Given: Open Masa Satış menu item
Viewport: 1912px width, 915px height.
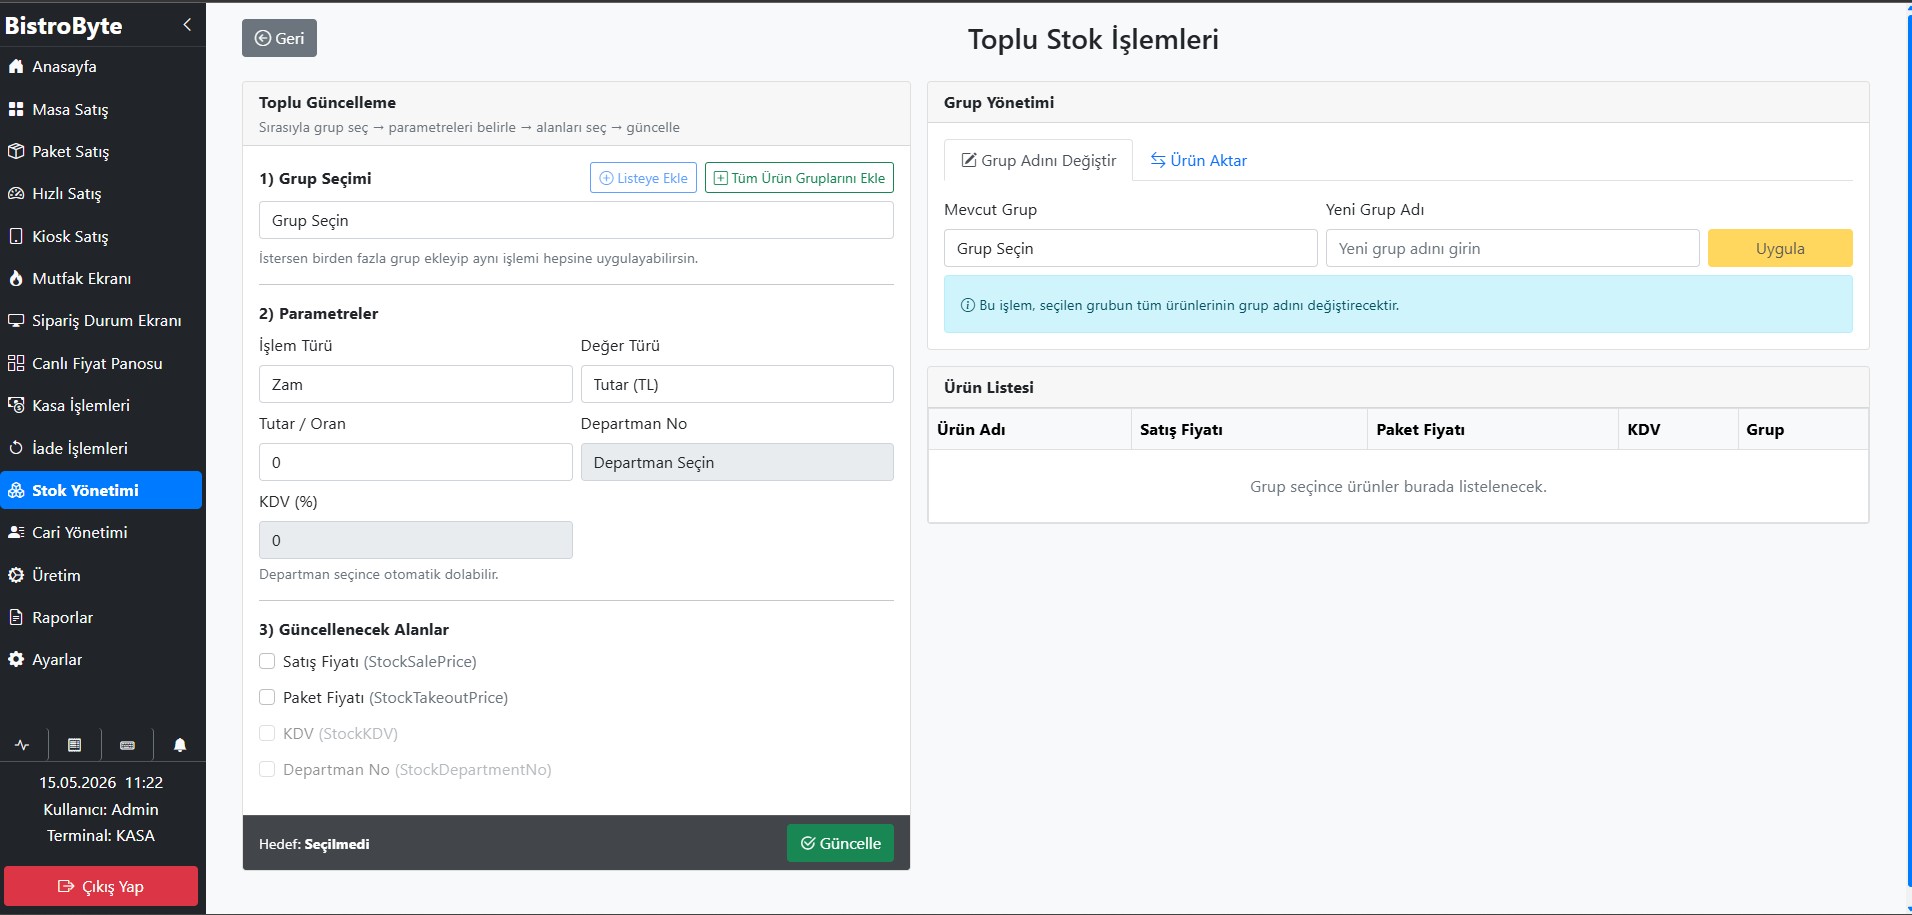Looking at the screenshot, I should tap(101, 109).
